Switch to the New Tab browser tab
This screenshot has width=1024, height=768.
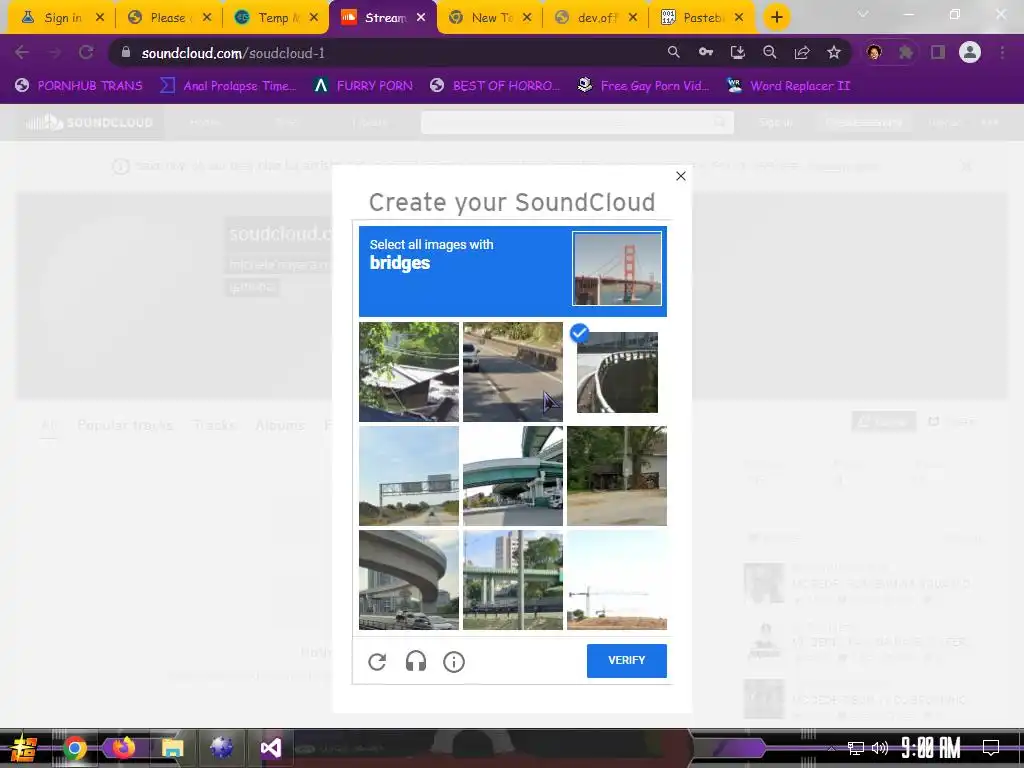tap(490, 18)
